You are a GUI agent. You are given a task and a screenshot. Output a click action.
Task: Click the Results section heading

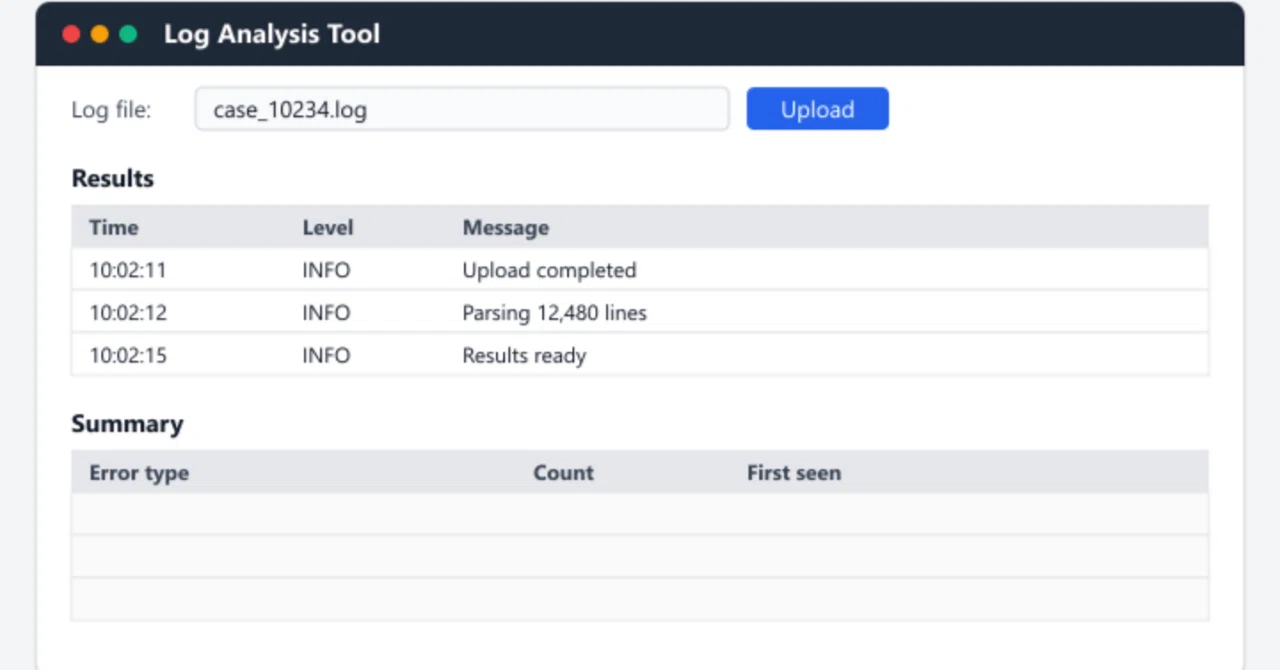(113, 178)
